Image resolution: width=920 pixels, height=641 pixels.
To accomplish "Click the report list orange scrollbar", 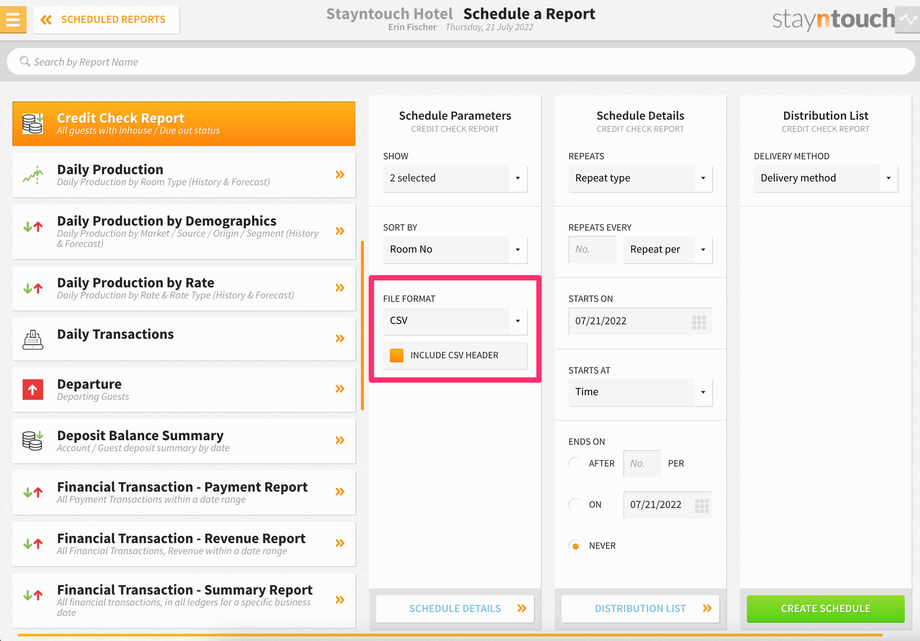I will [x=362, y=325].
